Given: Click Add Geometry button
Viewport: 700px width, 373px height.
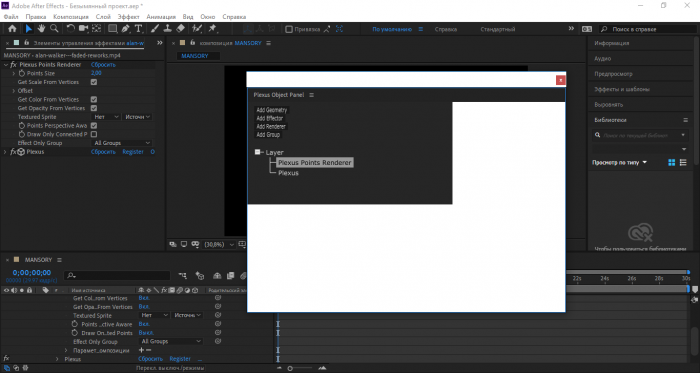Looking at the screenshot, I should (271, 110).
